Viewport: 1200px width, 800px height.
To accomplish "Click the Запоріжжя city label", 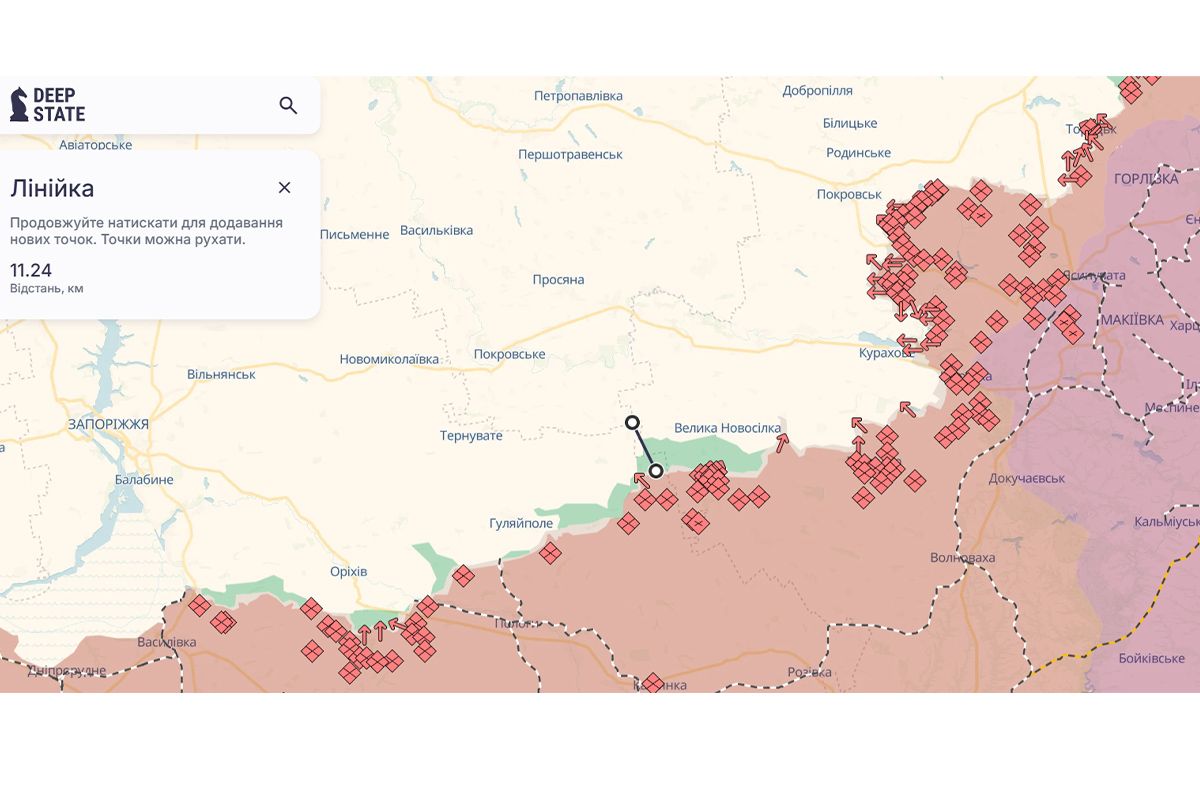I will (108, 424).
